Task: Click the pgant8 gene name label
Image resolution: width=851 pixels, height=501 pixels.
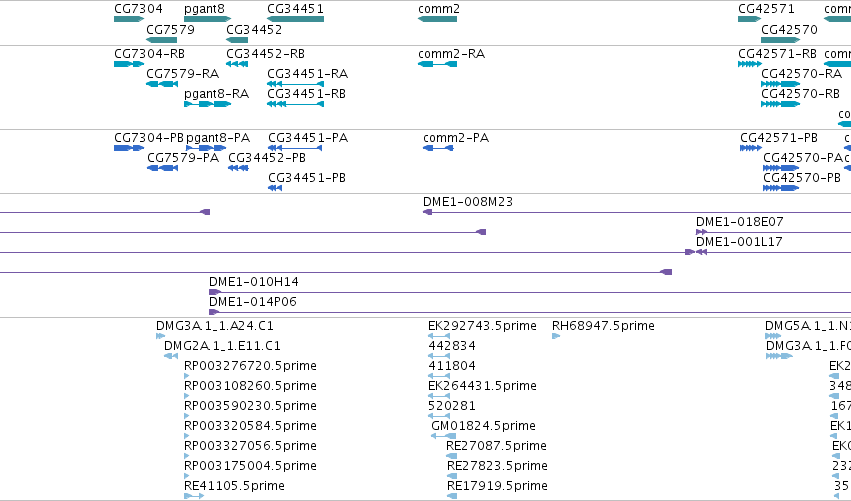Action: click(x=204, y=9)
